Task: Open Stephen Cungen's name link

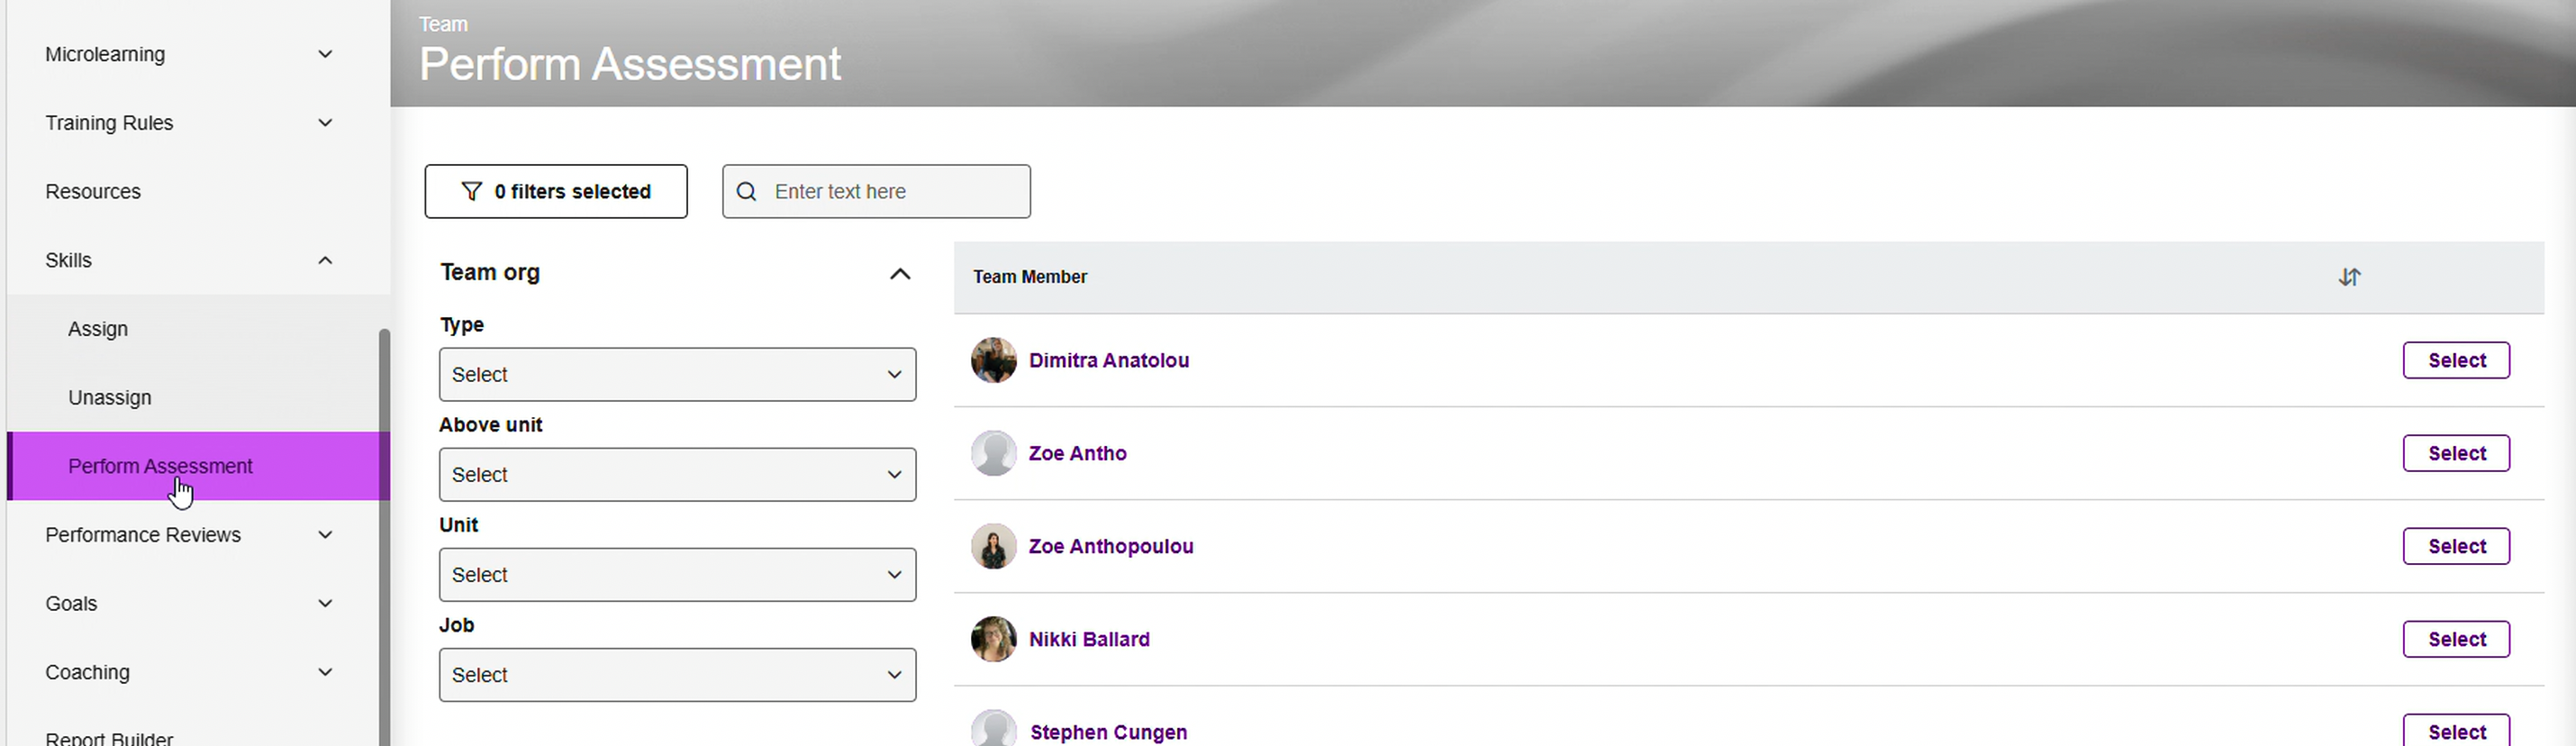Action: pyautogui.click(x=1108, y=732)
